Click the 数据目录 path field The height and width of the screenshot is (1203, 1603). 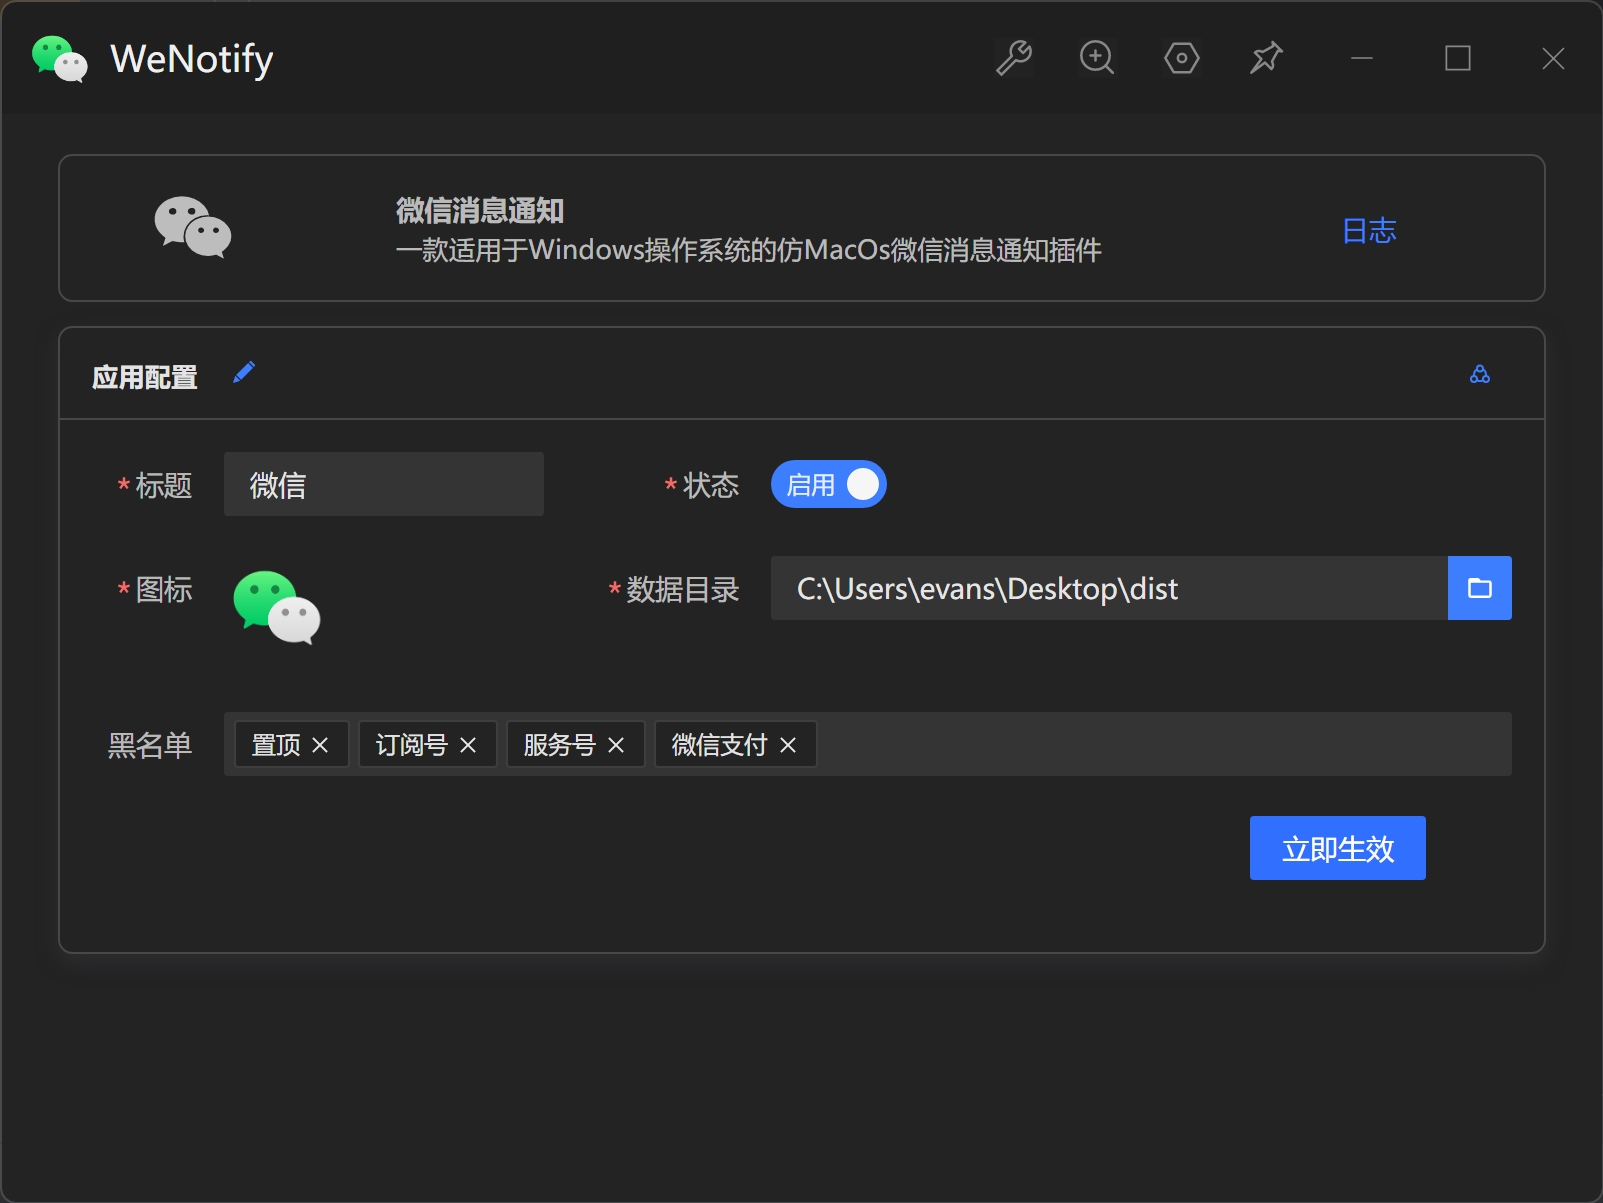click(1109, 588)
